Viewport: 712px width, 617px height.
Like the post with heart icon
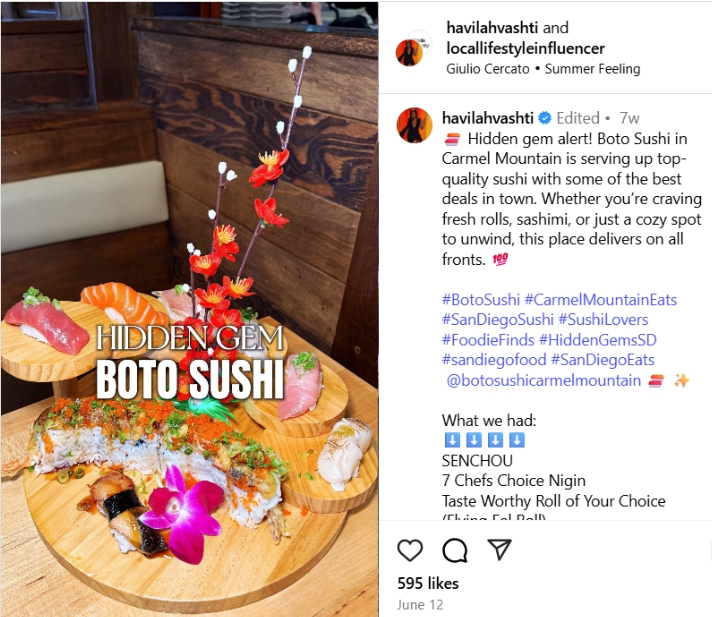click(x=410, y=550)
